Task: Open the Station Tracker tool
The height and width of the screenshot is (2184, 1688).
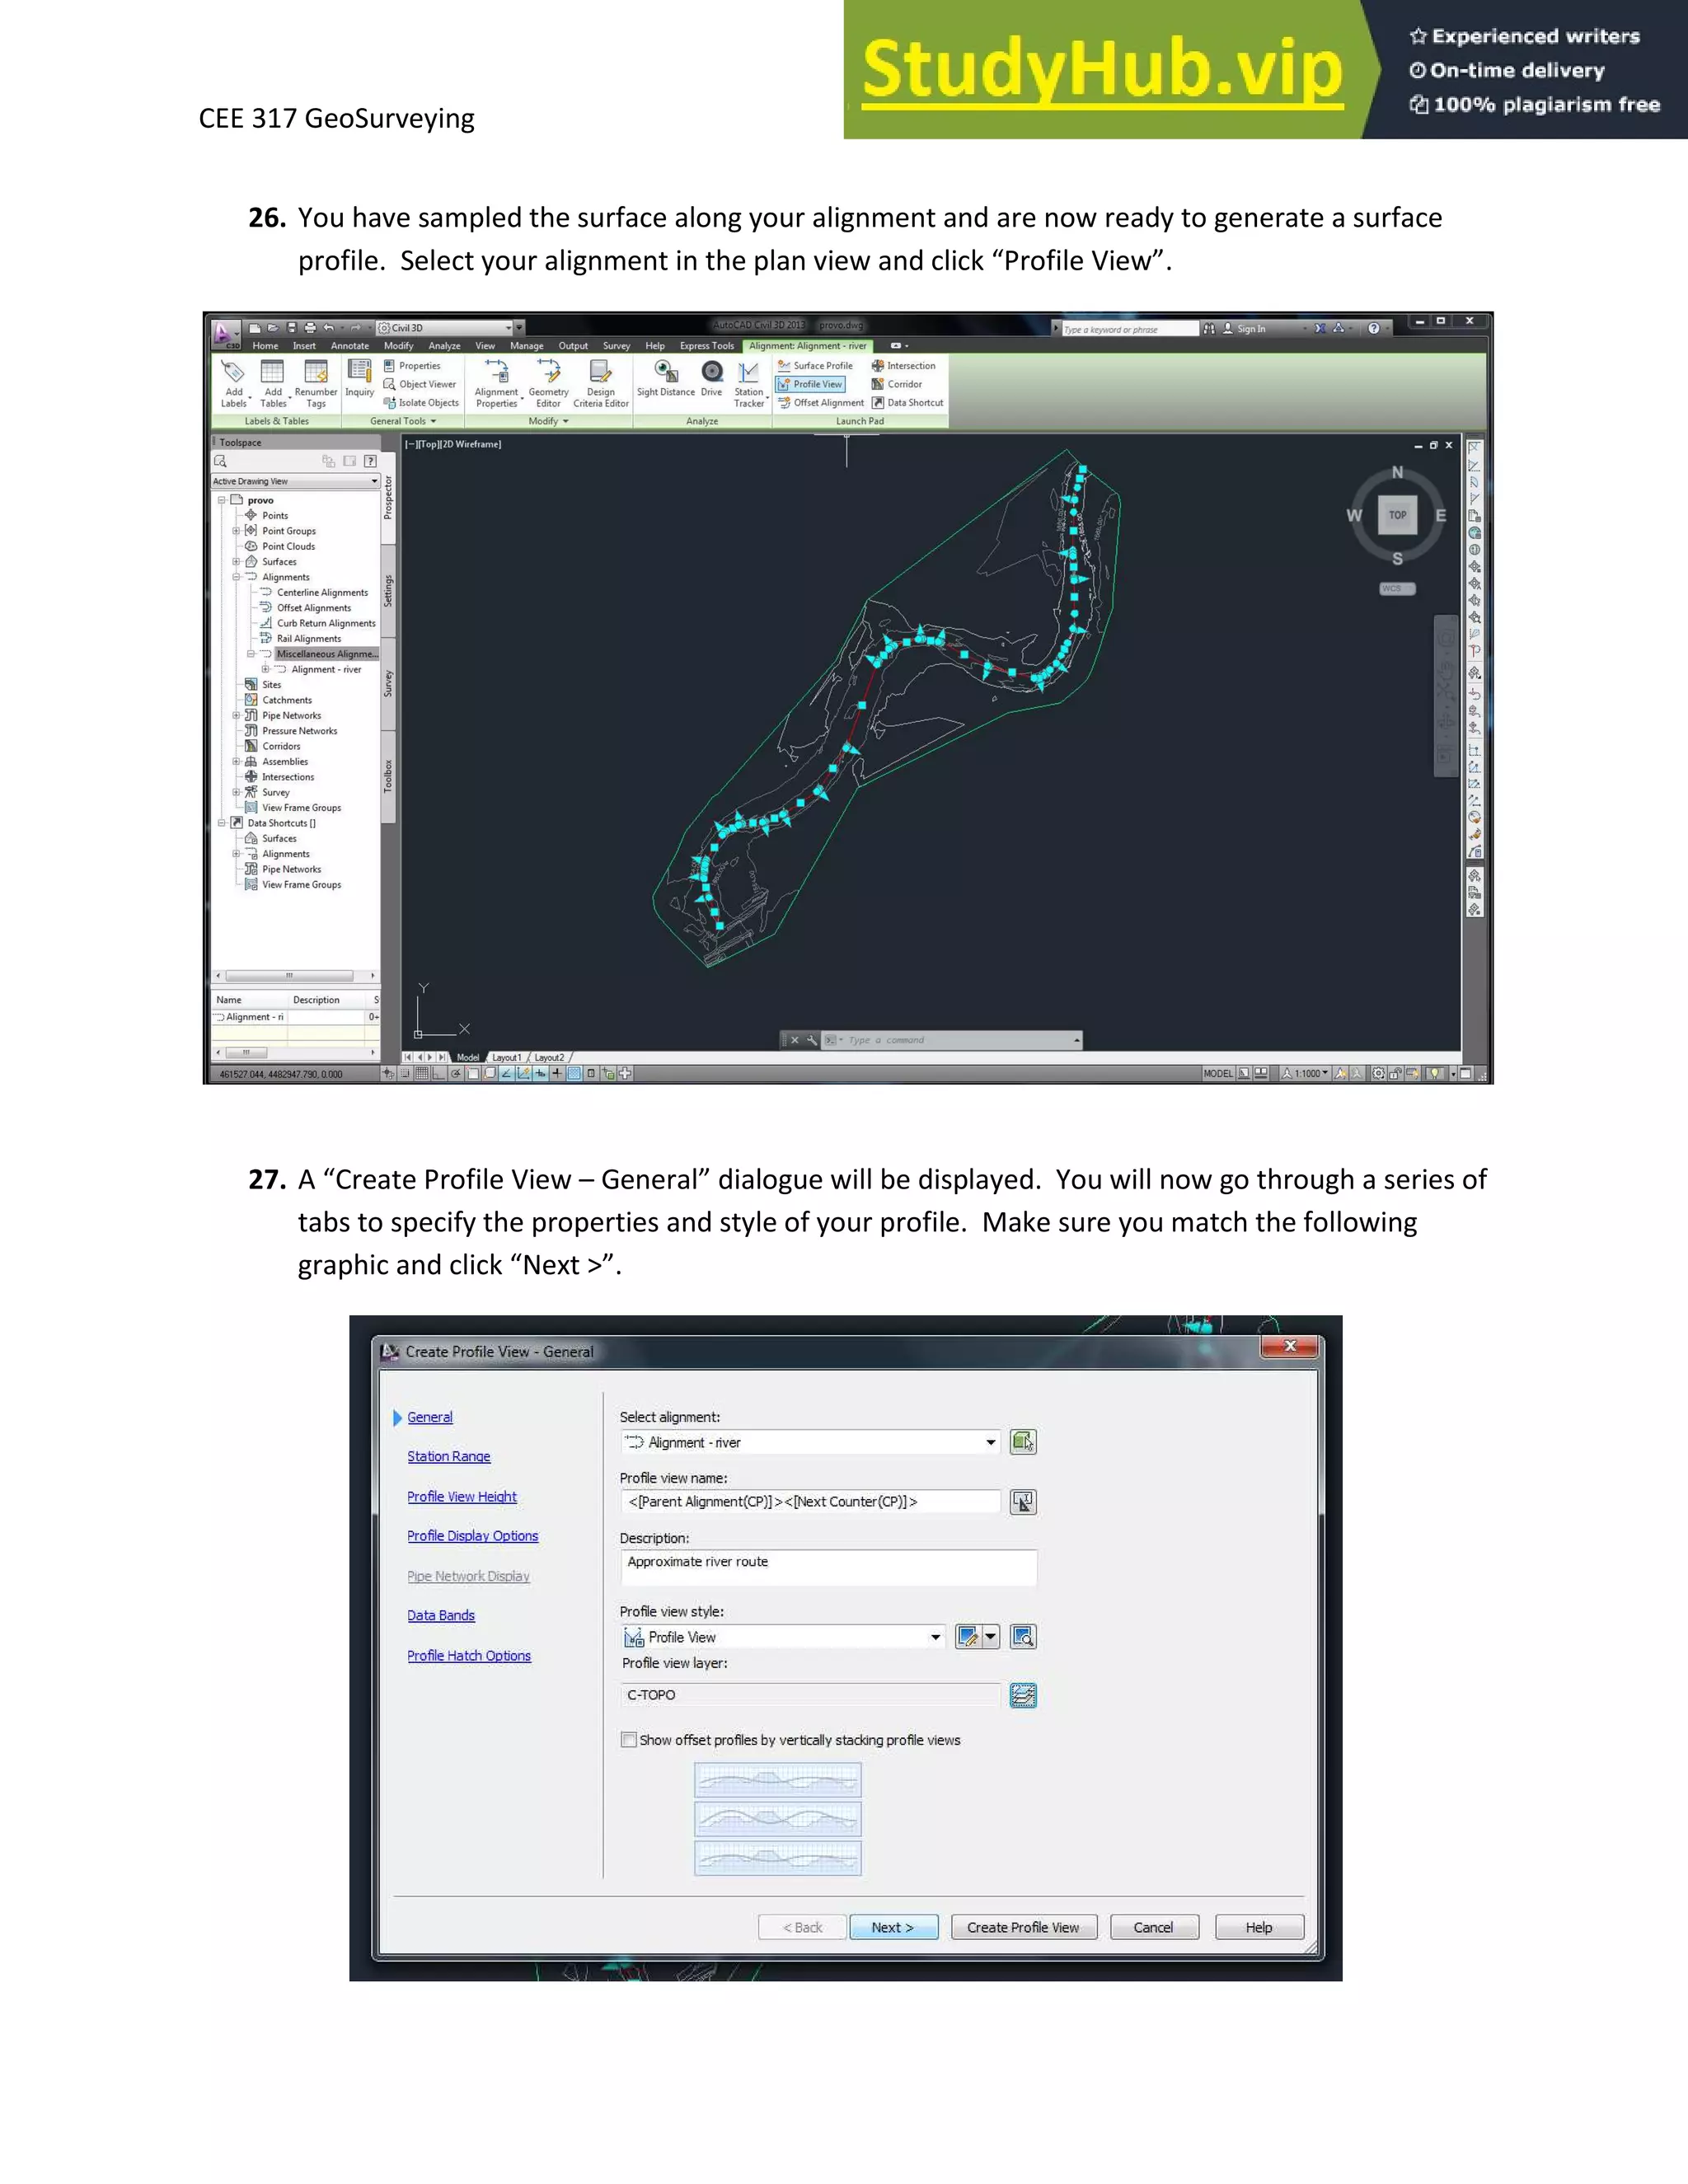Action: click(748, 384)
